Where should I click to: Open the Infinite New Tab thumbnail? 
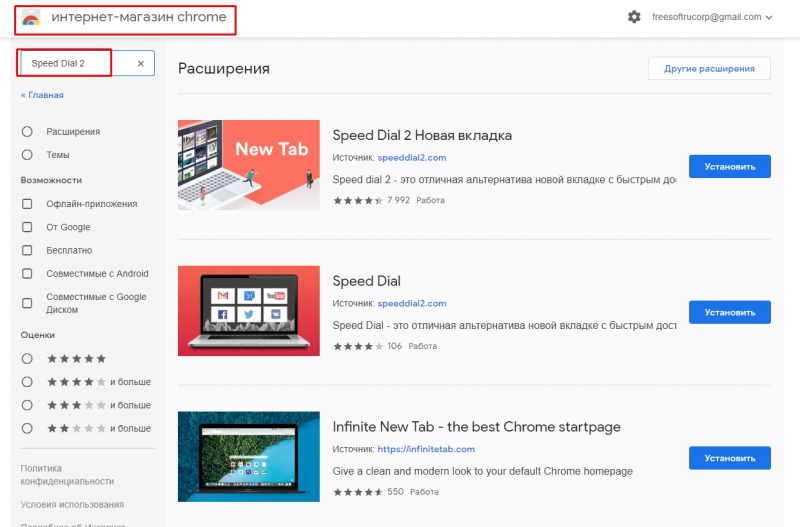point(249,457)
